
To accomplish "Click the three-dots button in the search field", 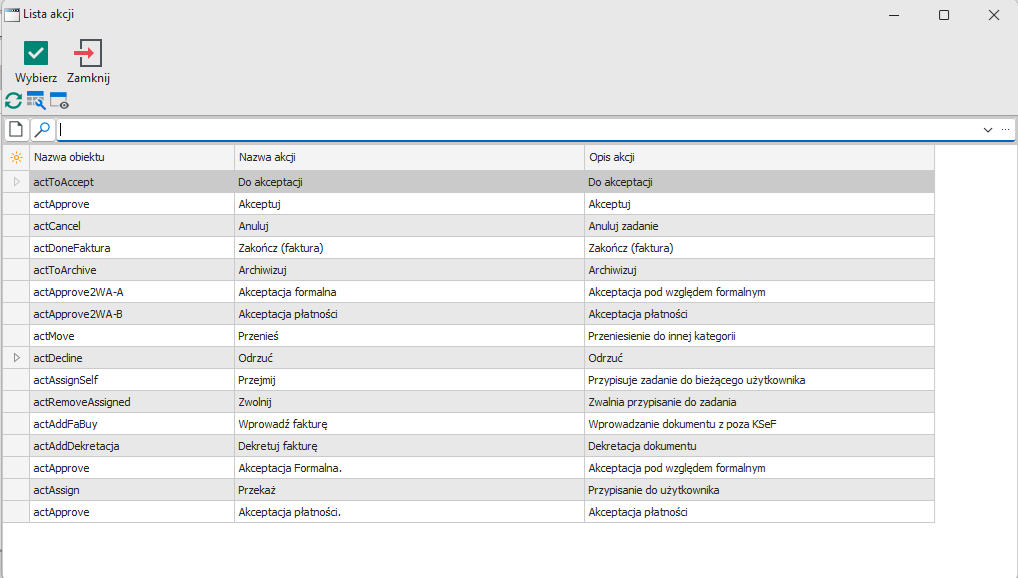I will click(1005, 130).
